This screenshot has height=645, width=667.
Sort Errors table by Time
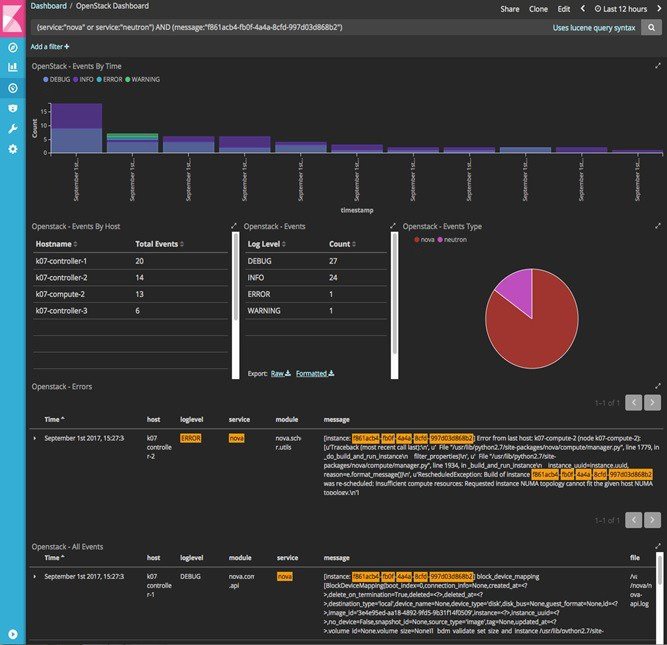point(54,420)
